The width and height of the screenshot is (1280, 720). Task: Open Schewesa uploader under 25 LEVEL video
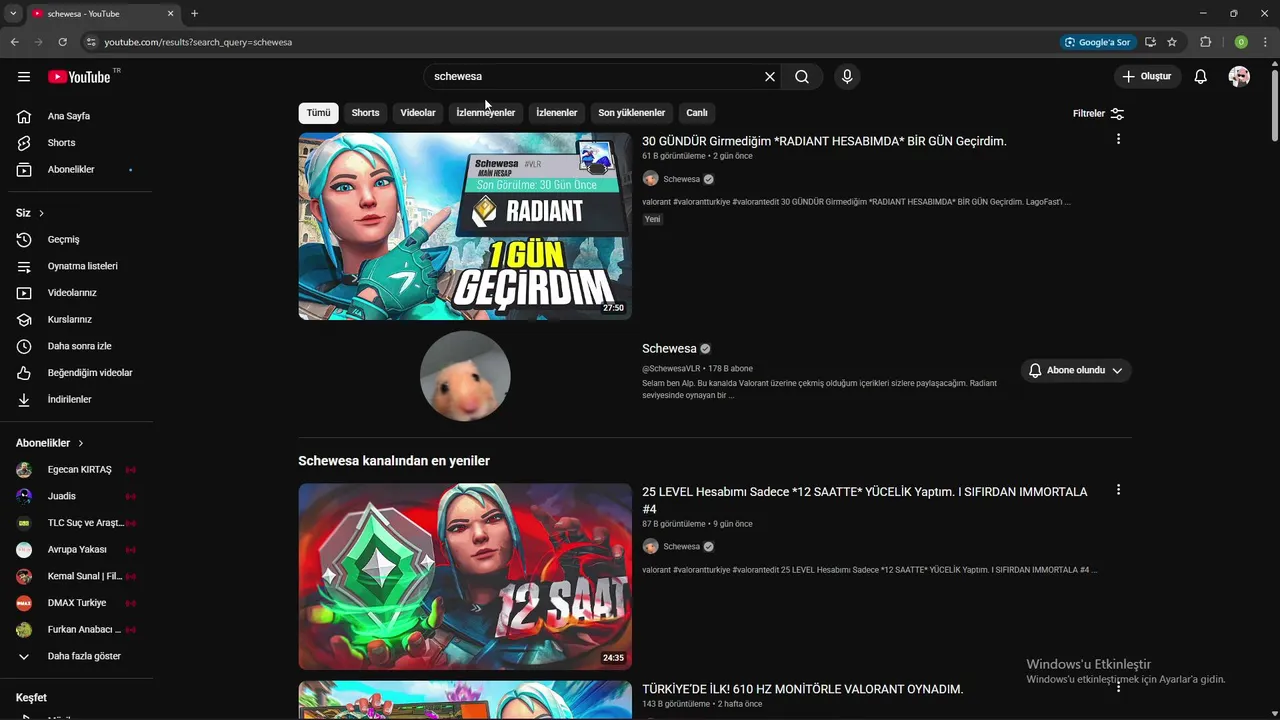[x=681, y=547]
